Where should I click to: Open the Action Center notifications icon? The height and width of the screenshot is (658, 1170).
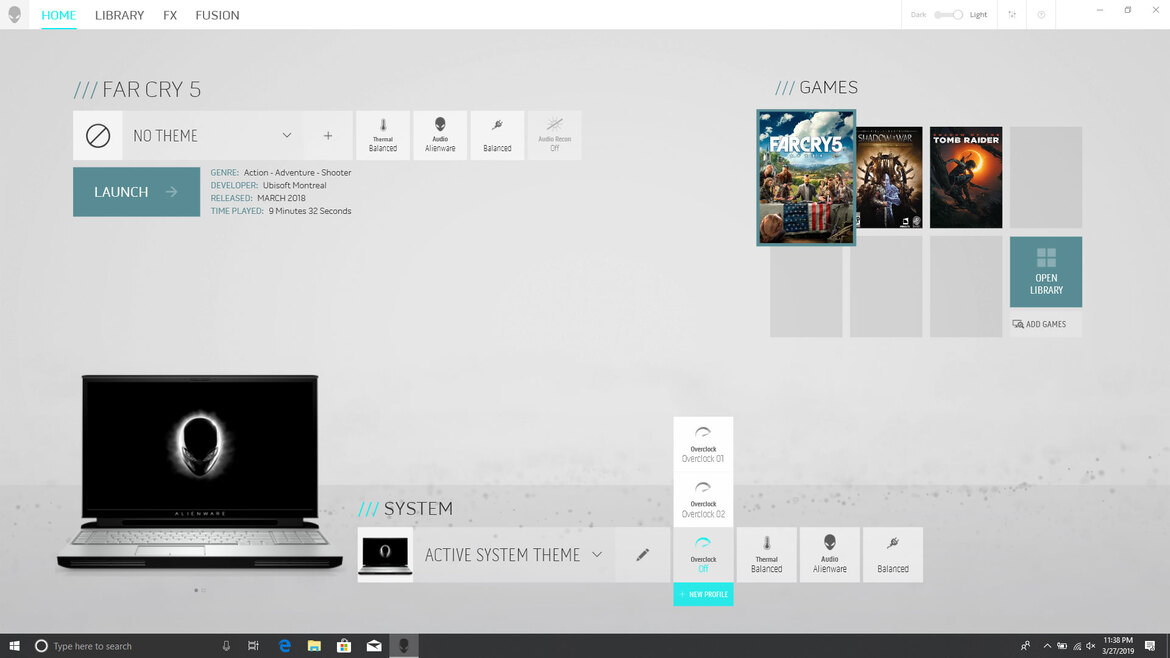[x=1150, y=645]
